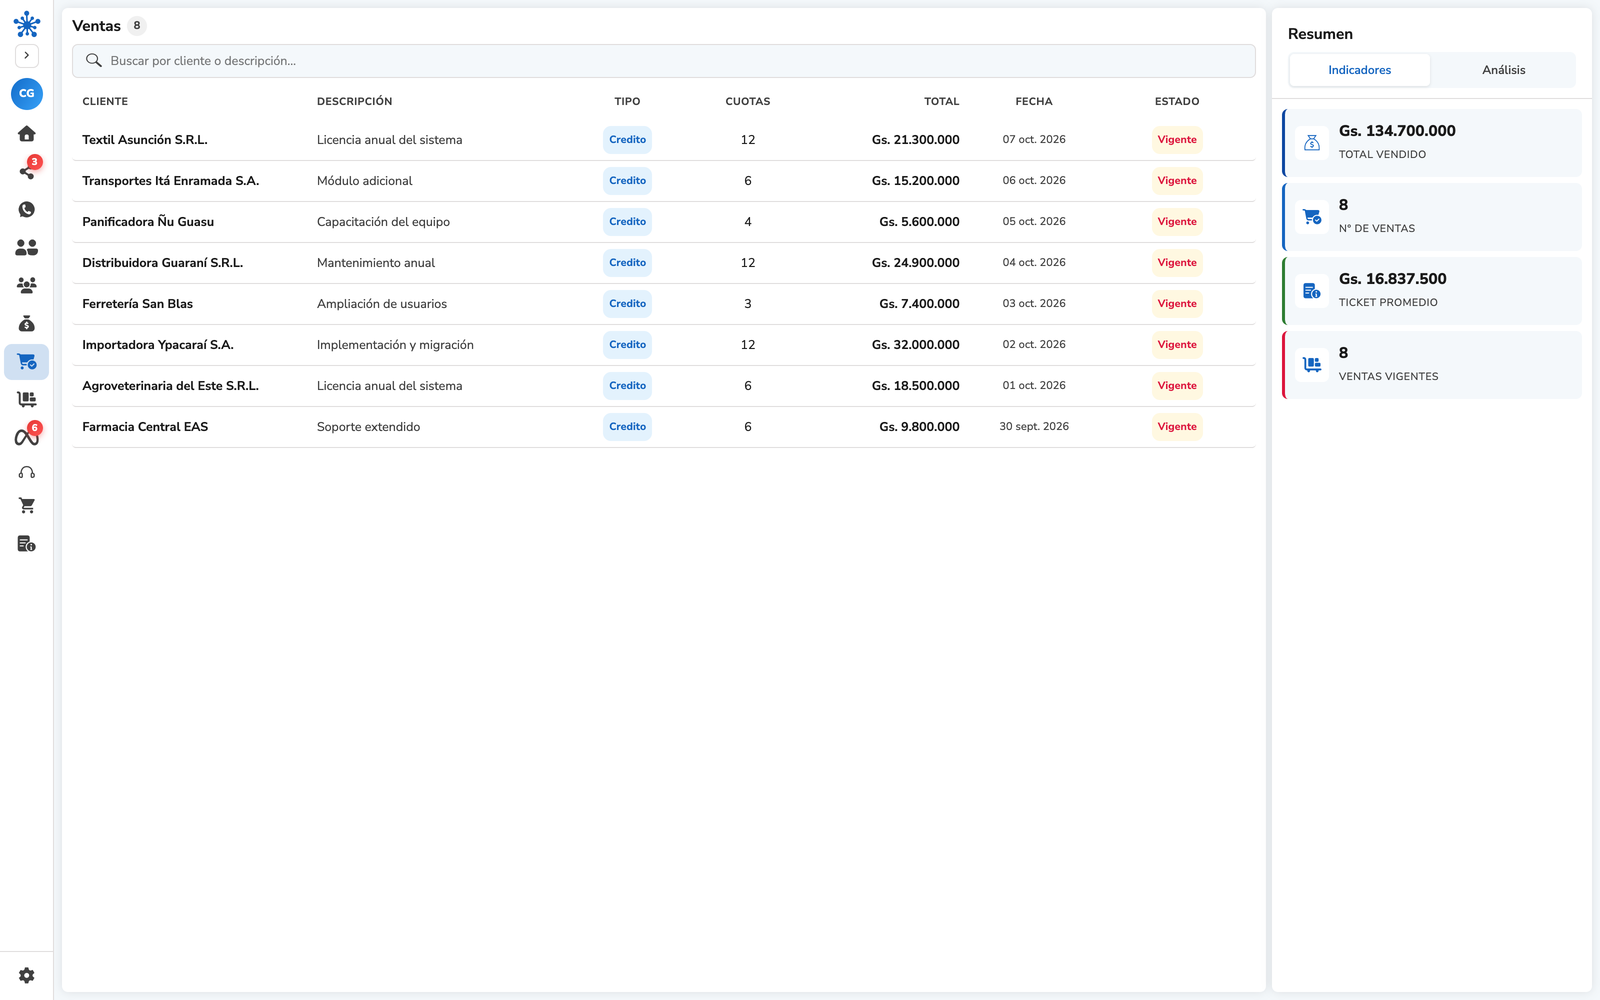
Task: Open the Meta icon with badge 6
Action: pyautogui.click(x=27, y=437)
